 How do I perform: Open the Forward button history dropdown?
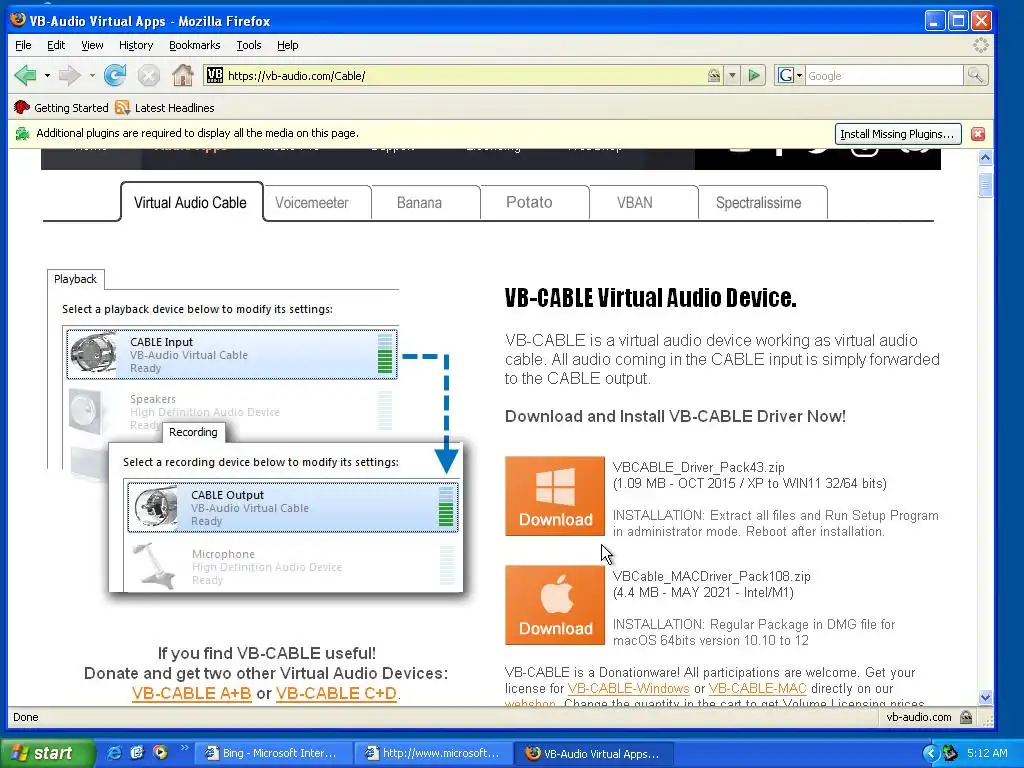click(92, 76)
